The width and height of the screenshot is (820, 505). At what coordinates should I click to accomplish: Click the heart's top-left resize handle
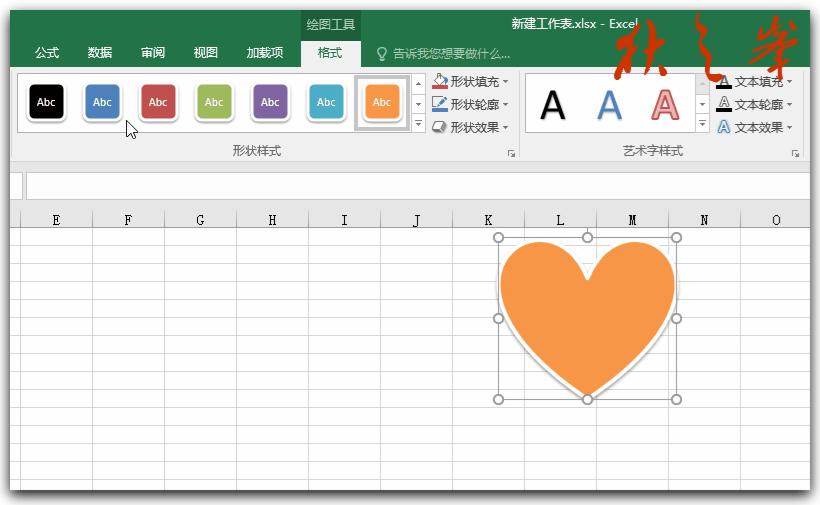tap(498, 238)
